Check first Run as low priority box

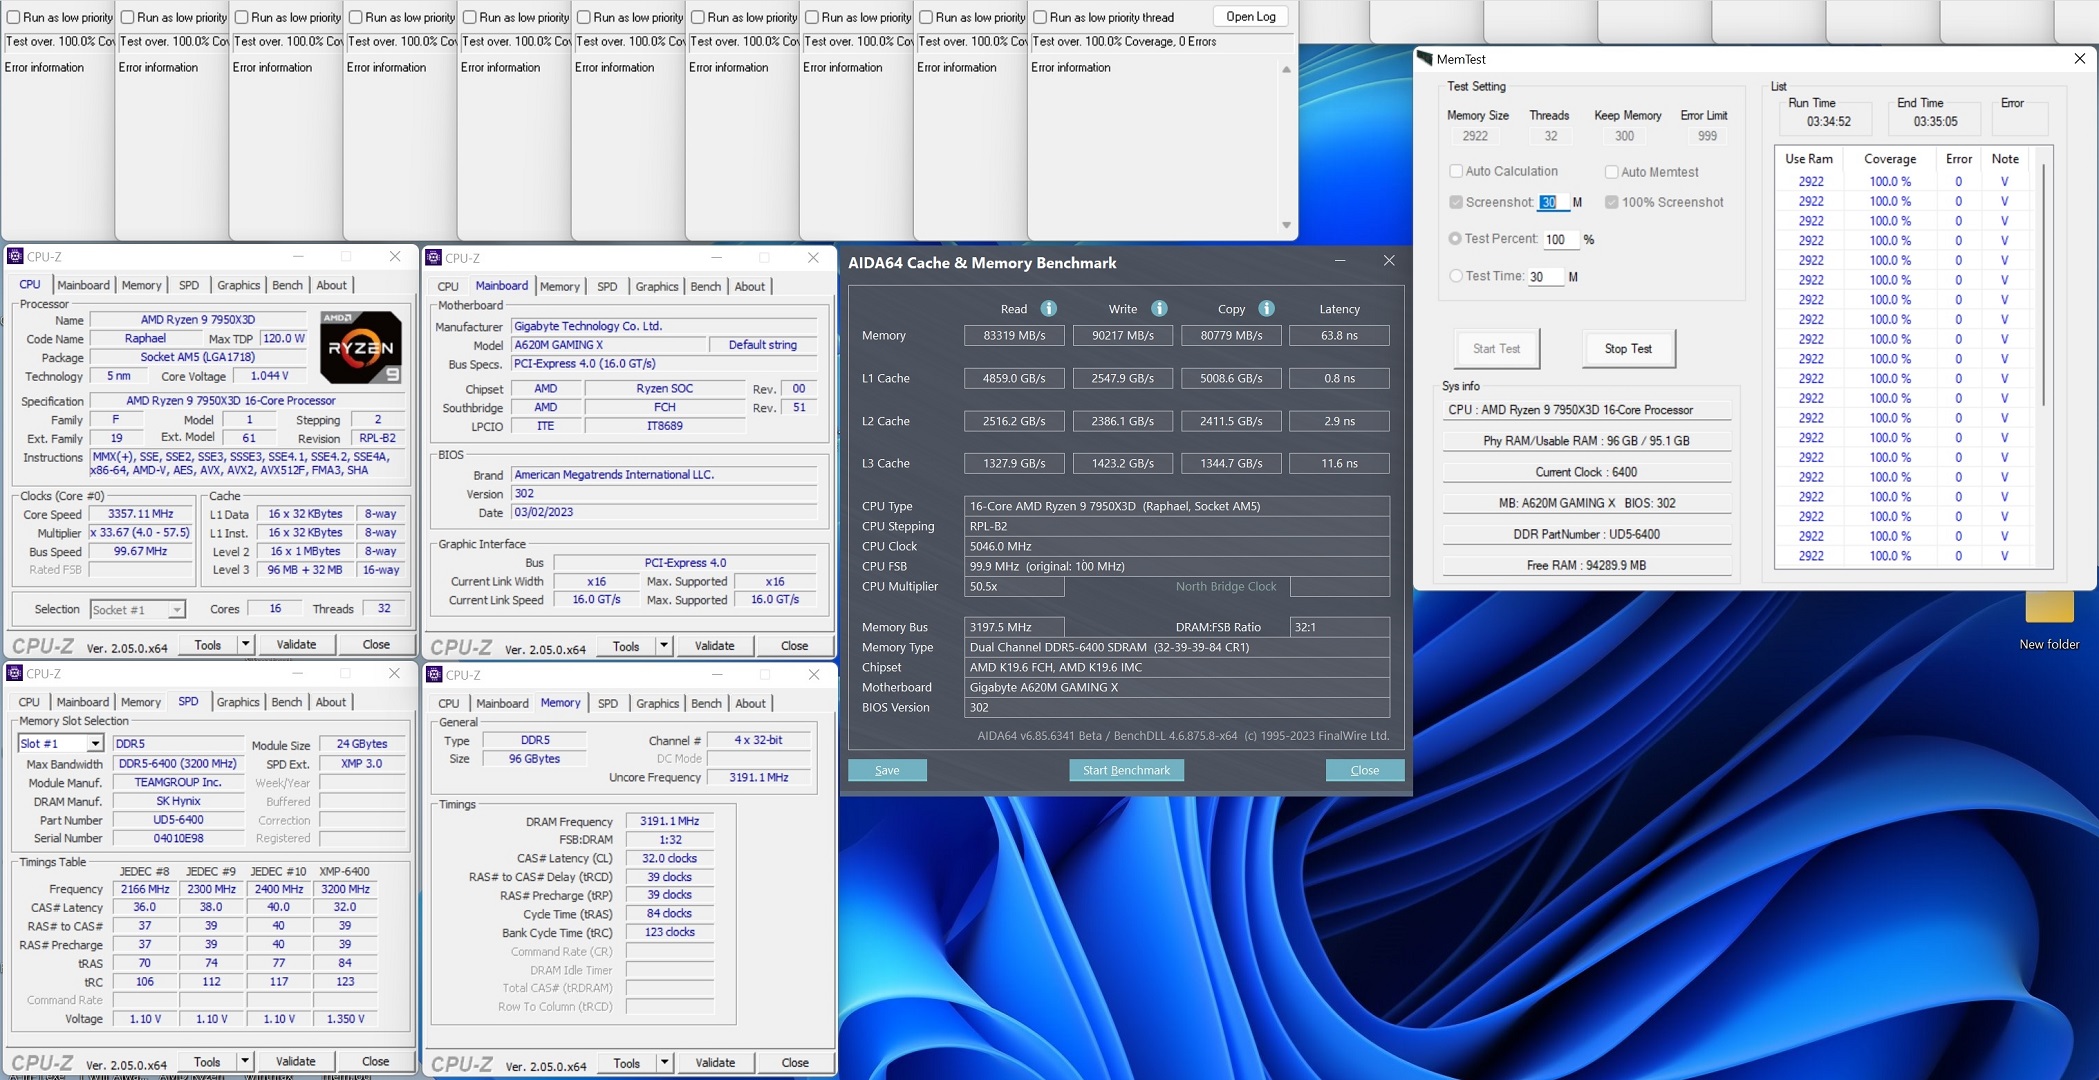tap(13, 17)
